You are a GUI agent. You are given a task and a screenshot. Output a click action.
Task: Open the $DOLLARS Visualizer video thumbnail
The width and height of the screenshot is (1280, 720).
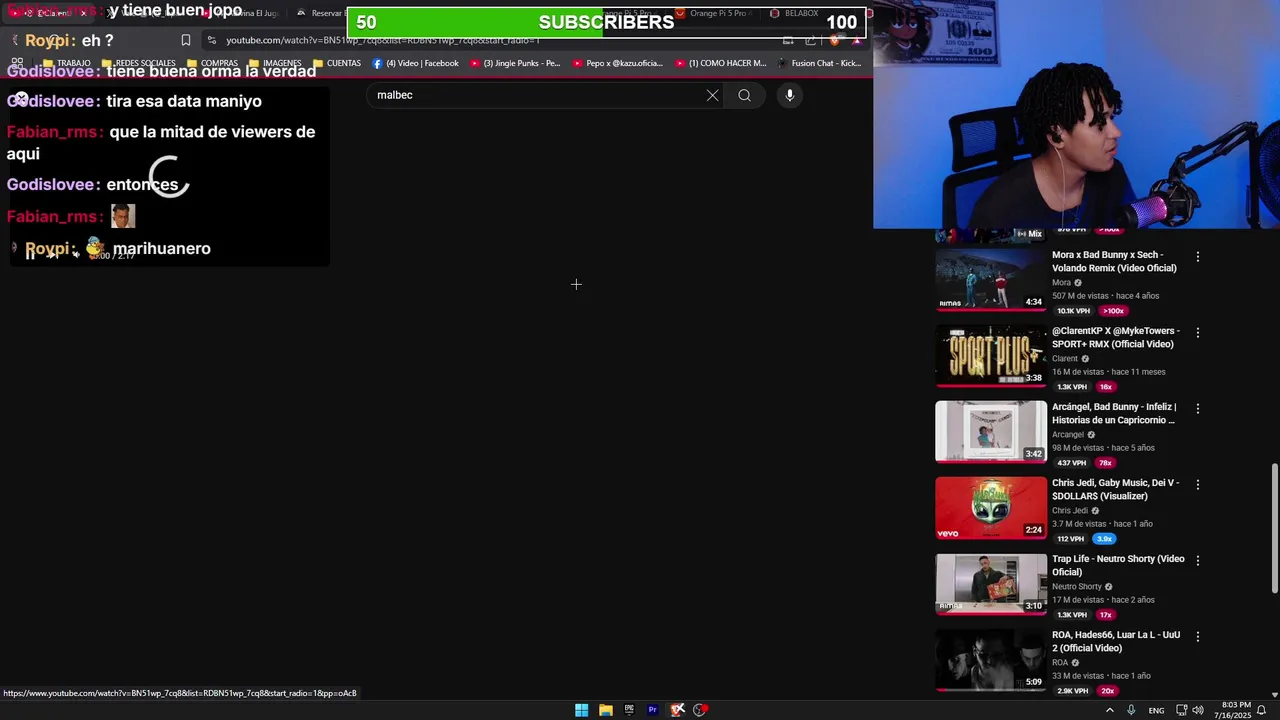pyautogui.click(x=991, y=507)
